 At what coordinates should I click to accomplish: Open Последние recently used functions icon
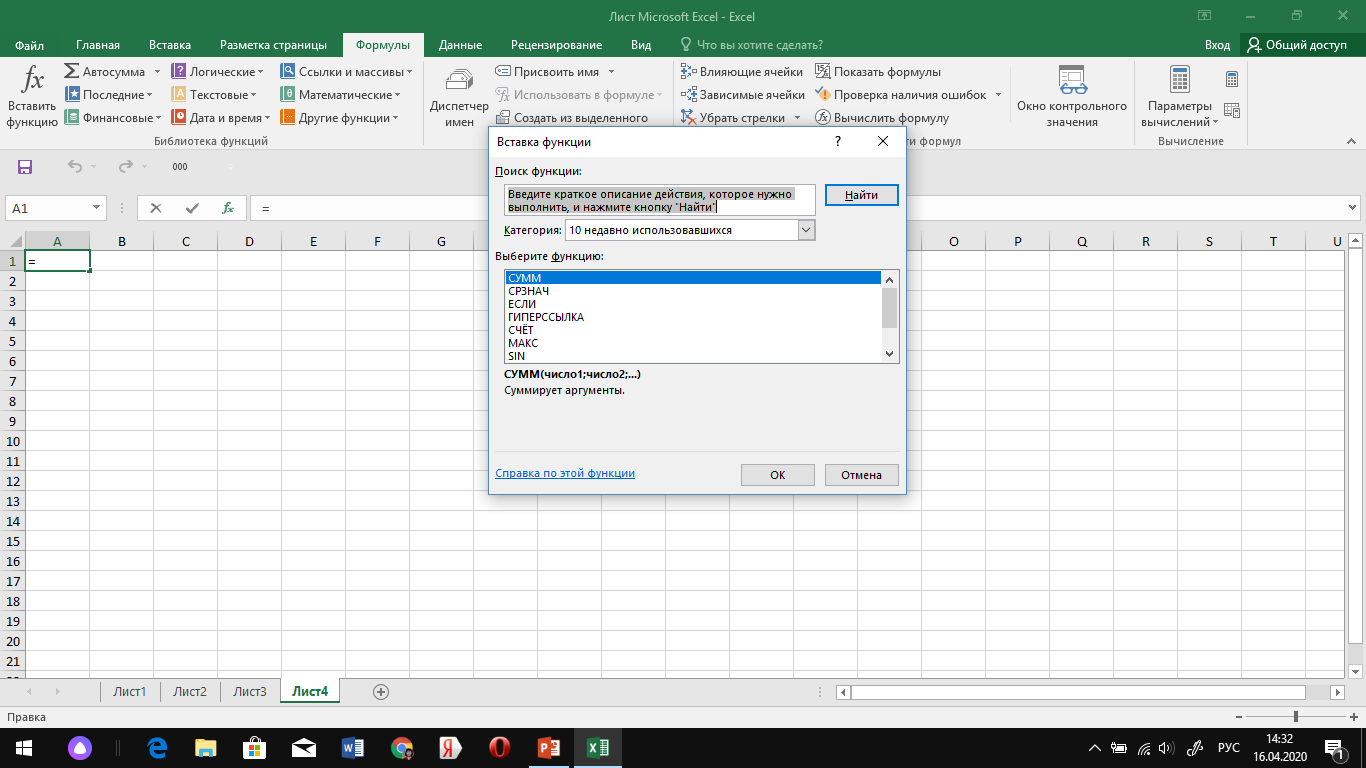coord(72,95)
